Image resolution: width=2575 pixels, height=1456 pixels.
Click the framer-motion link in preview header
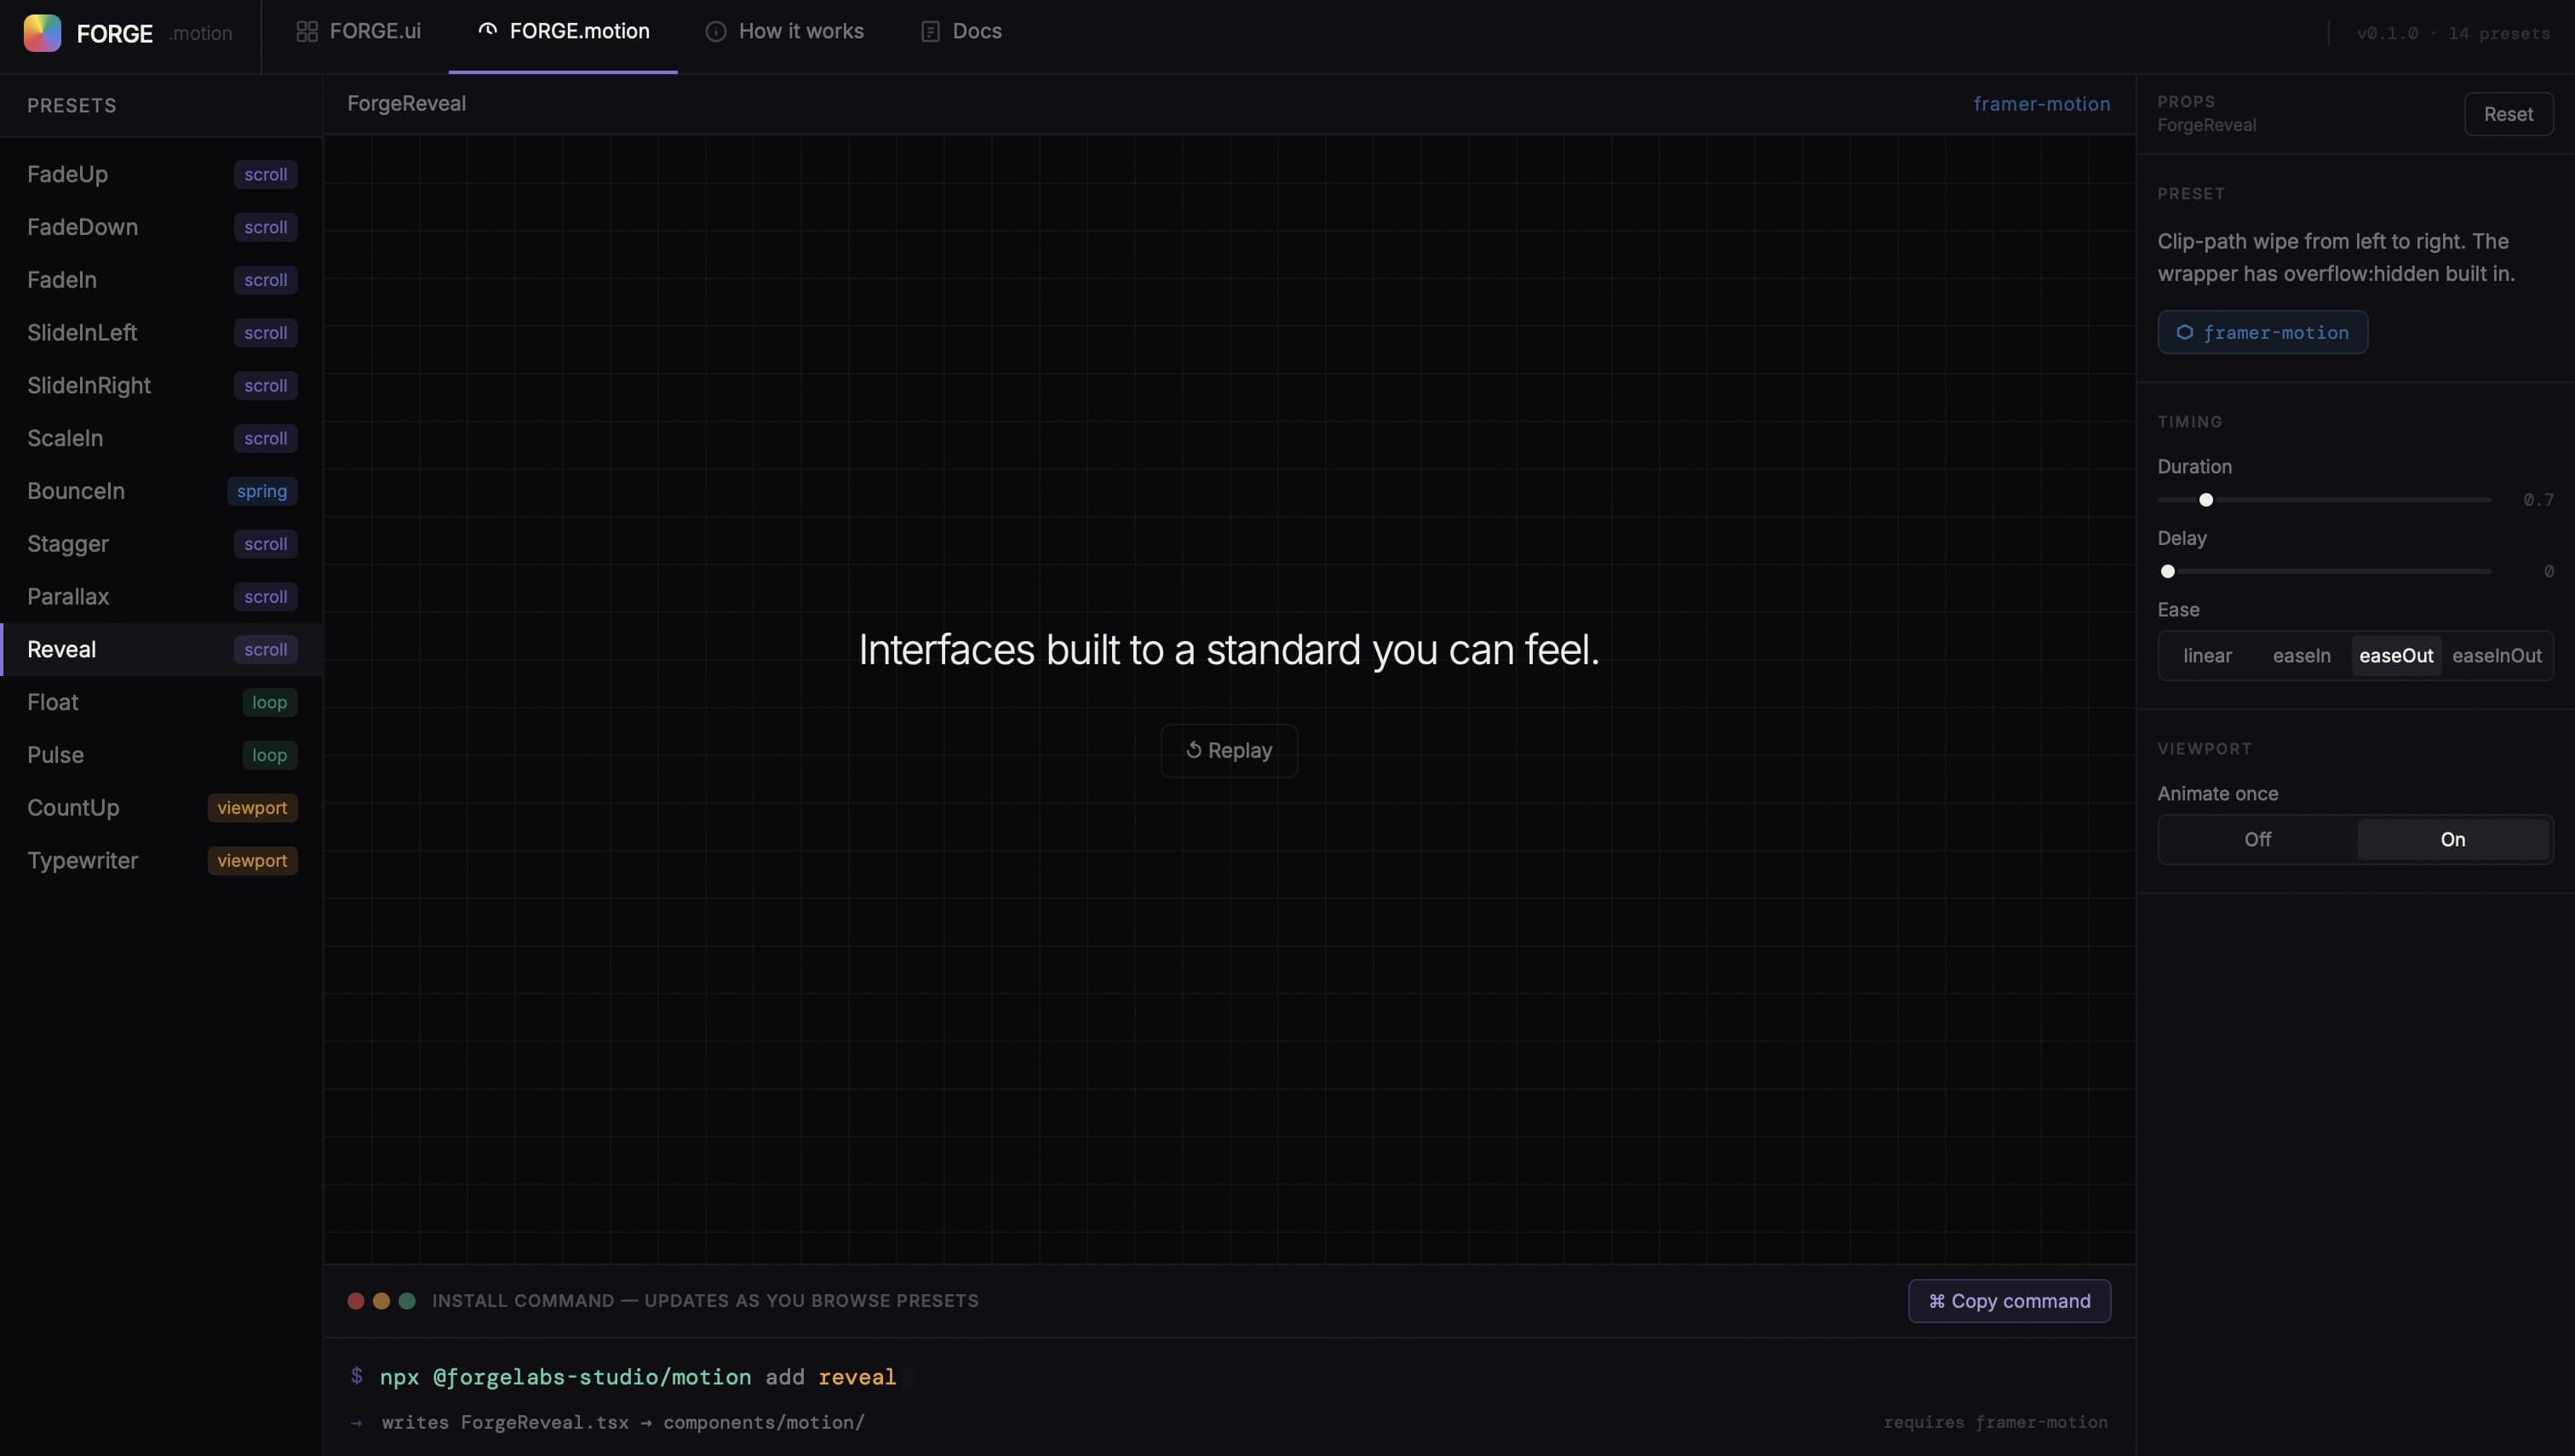coord(2041,104)
